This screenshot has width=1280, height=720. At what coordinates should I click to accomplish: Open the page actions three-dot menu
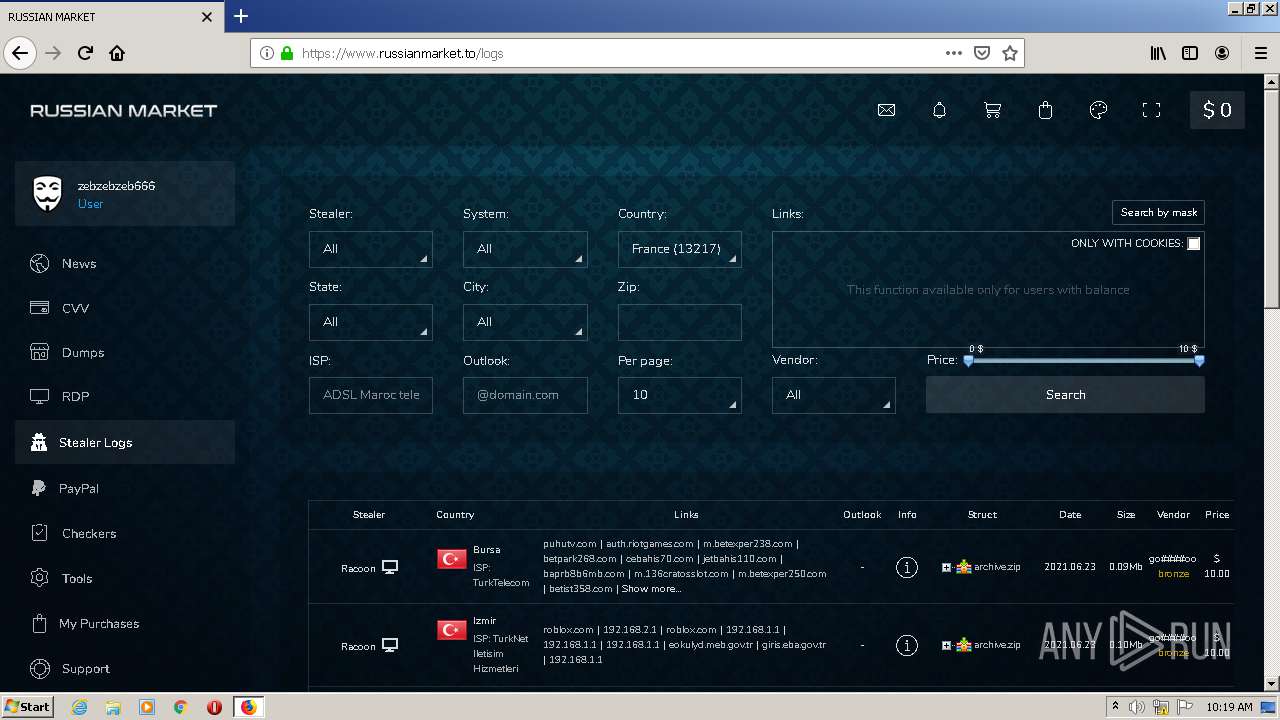[953, 53]
